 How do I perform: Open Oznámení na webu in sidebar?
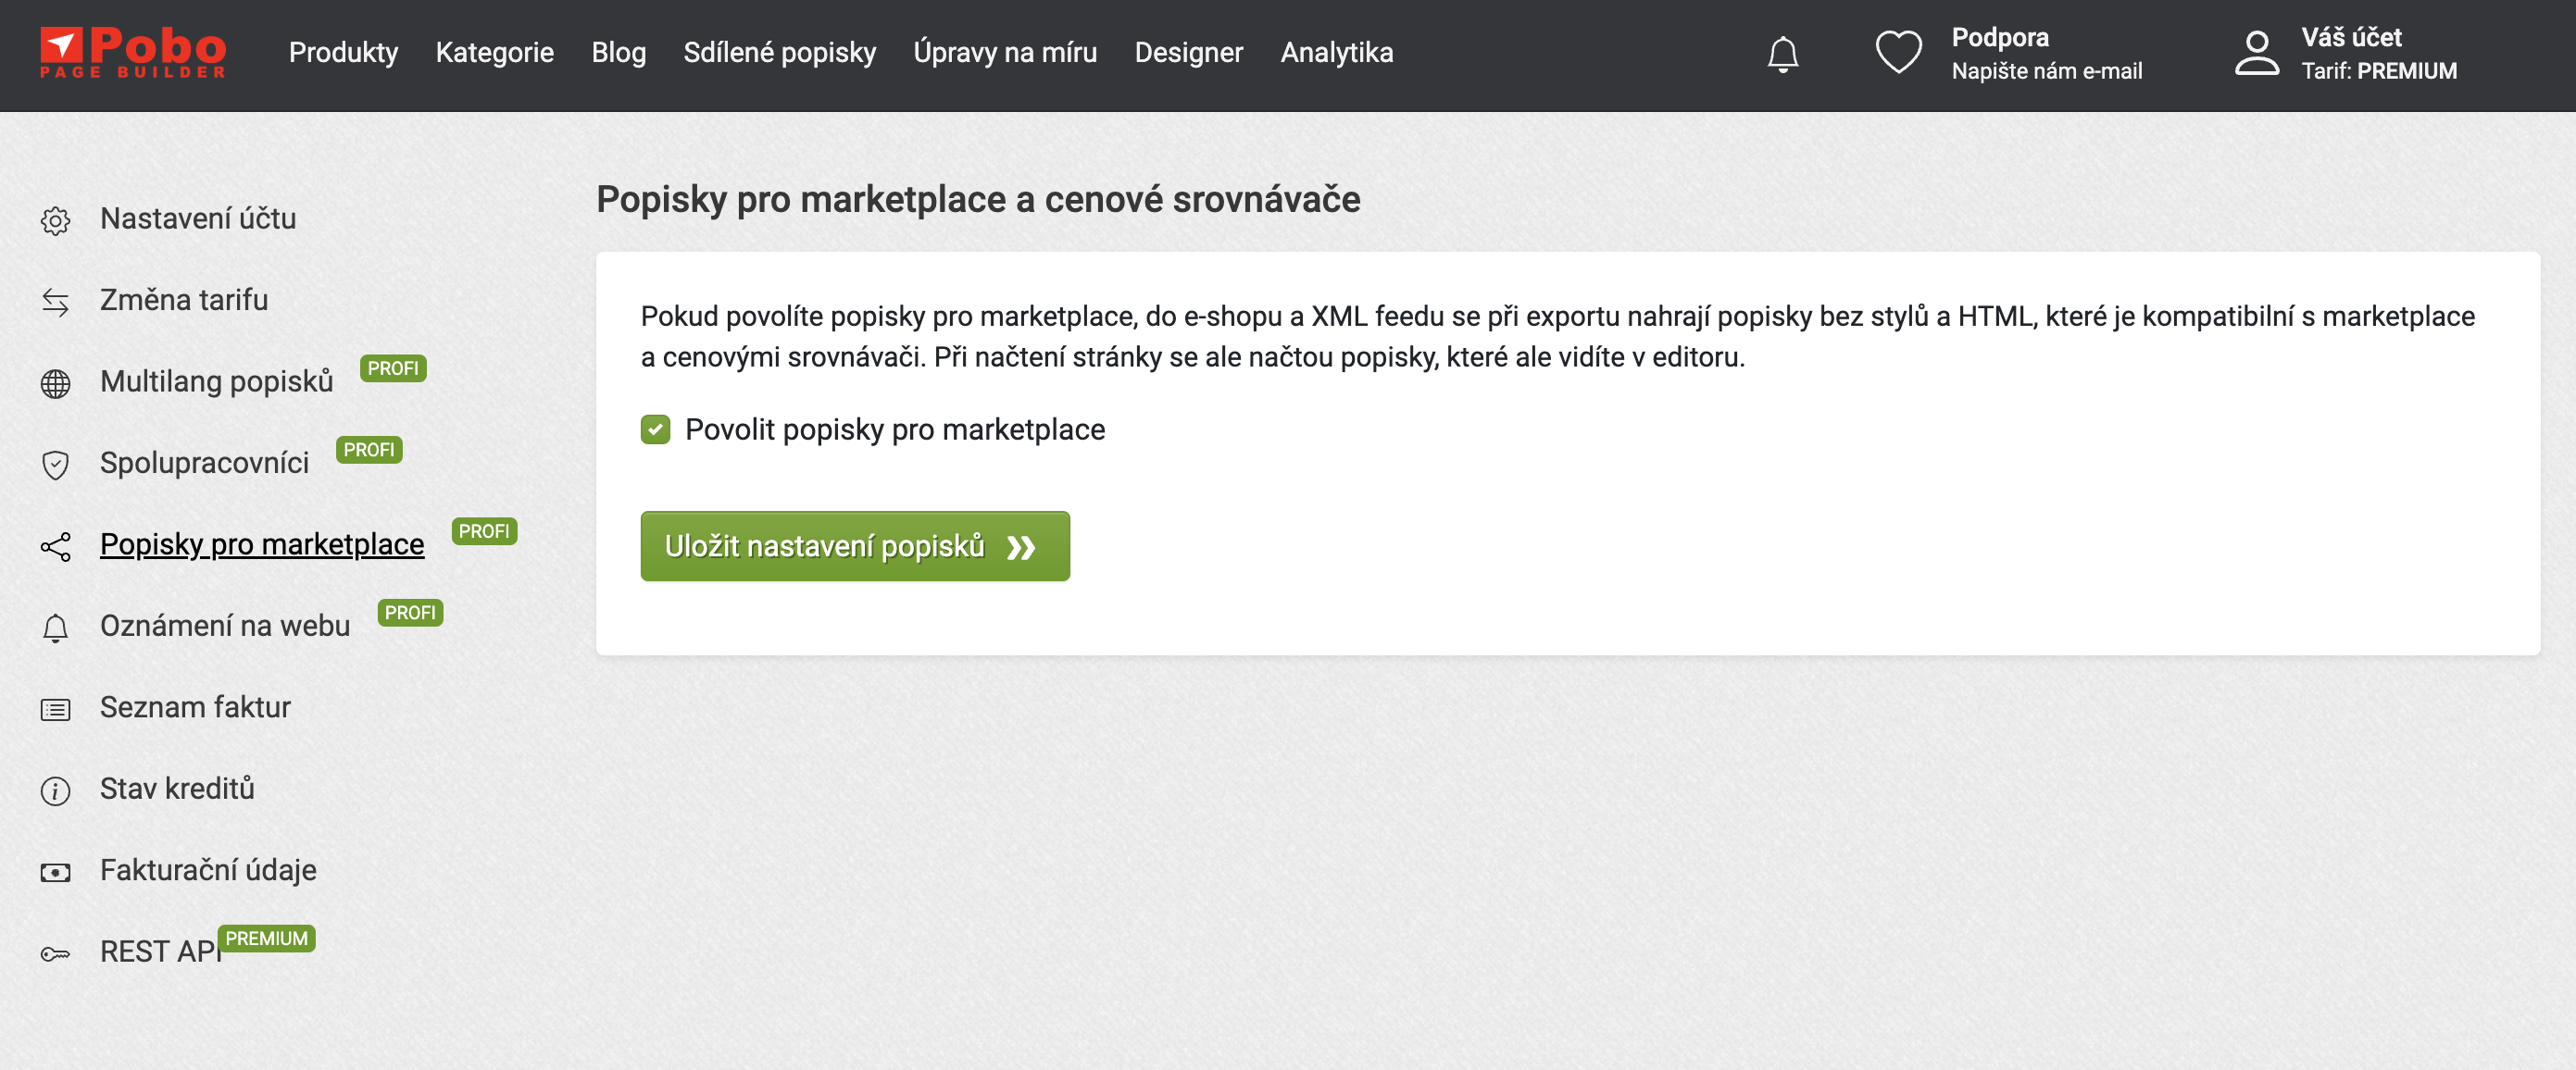pos(225,626)
